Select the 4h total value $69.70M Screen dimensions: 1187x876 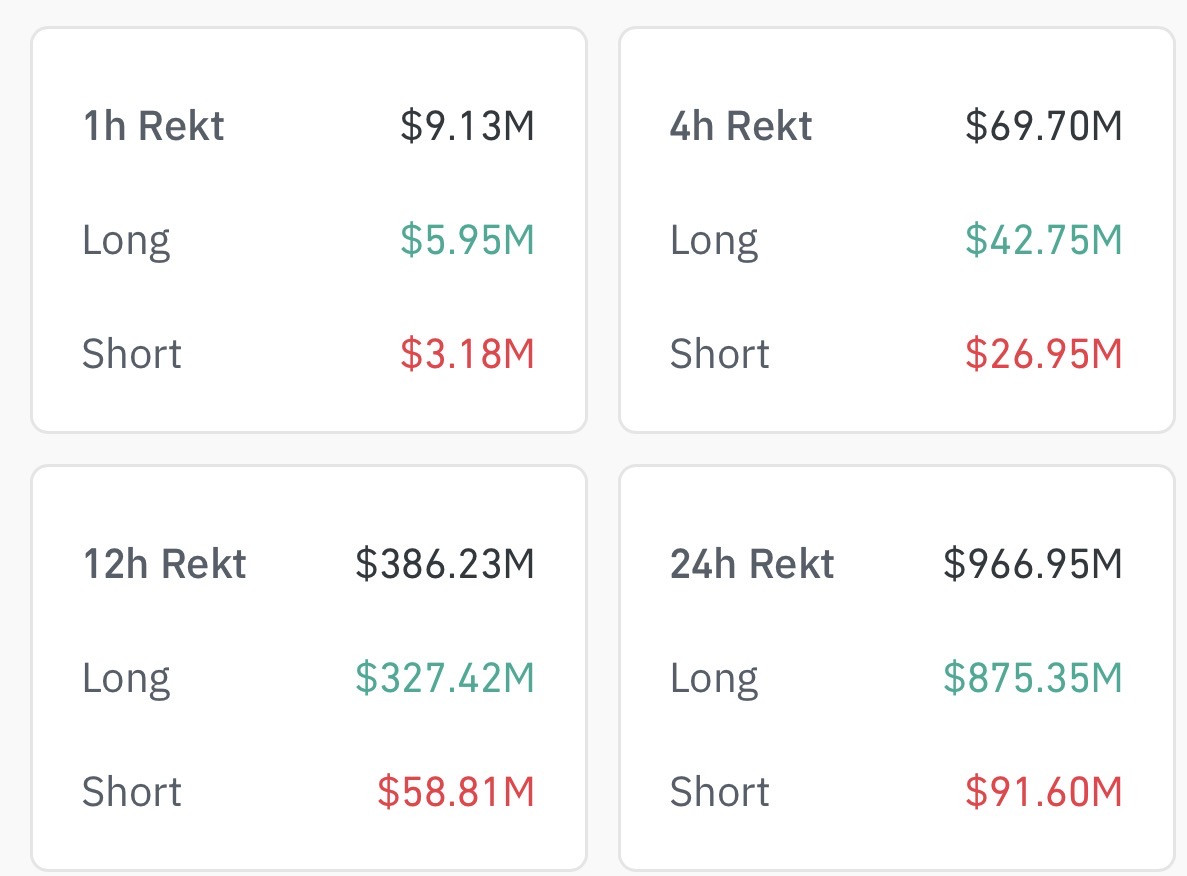[x=1043, y=127]
